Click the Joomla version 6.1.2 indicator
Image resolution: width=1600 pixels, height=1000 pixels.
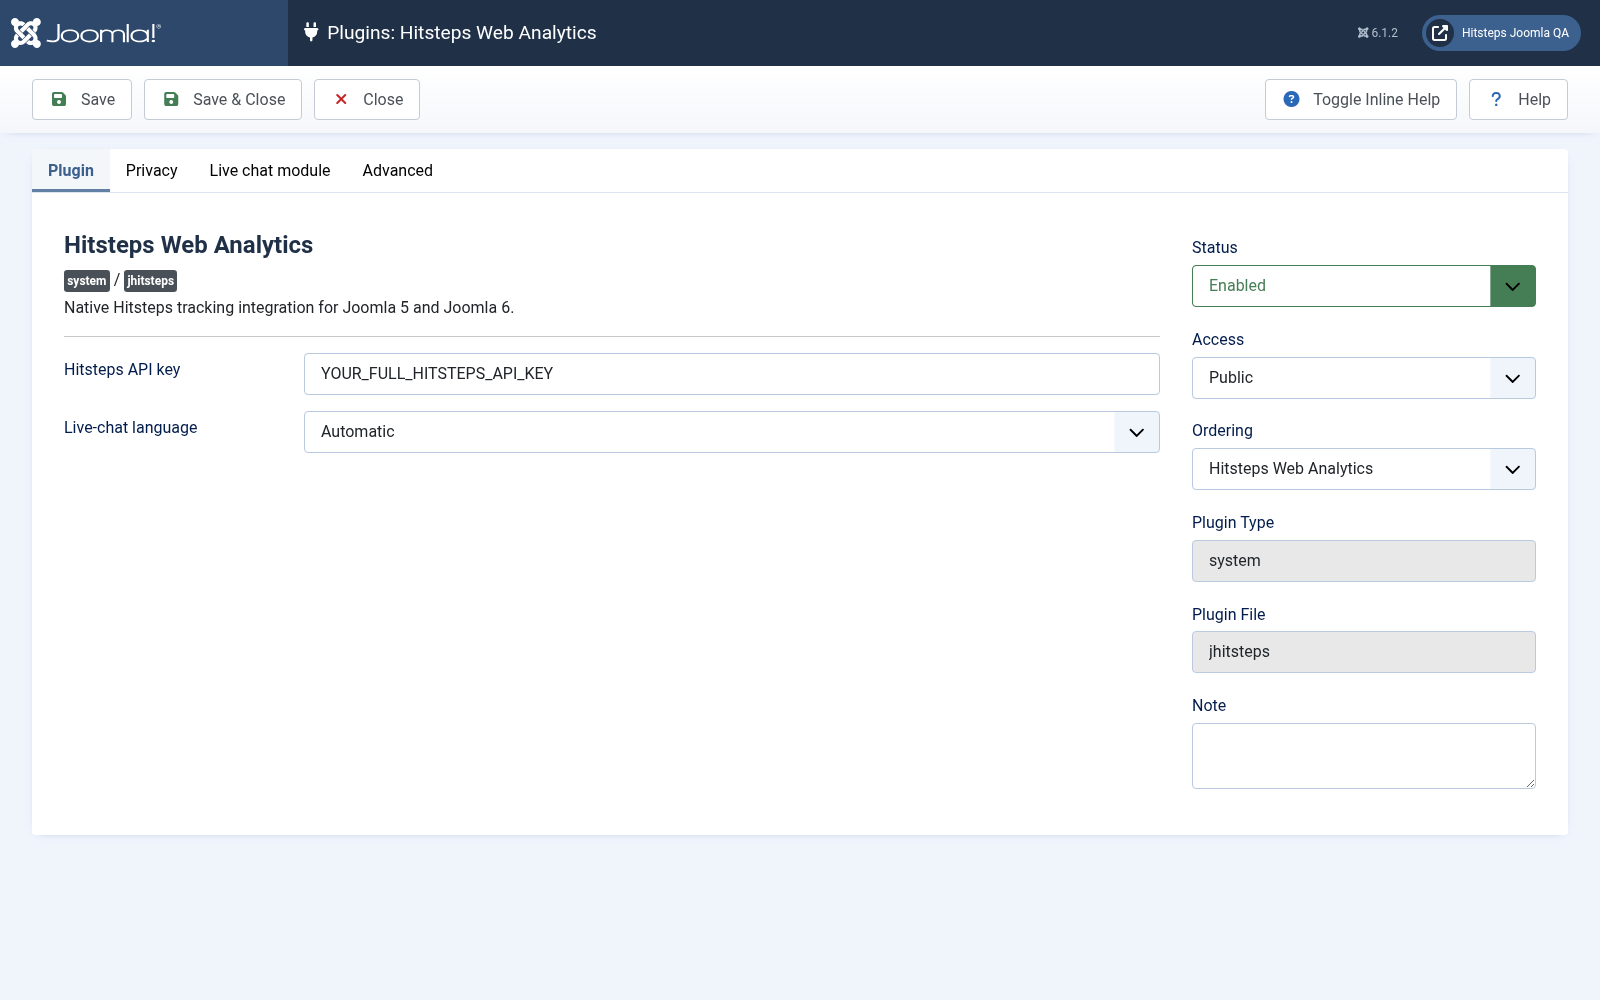click(1377, 33)
